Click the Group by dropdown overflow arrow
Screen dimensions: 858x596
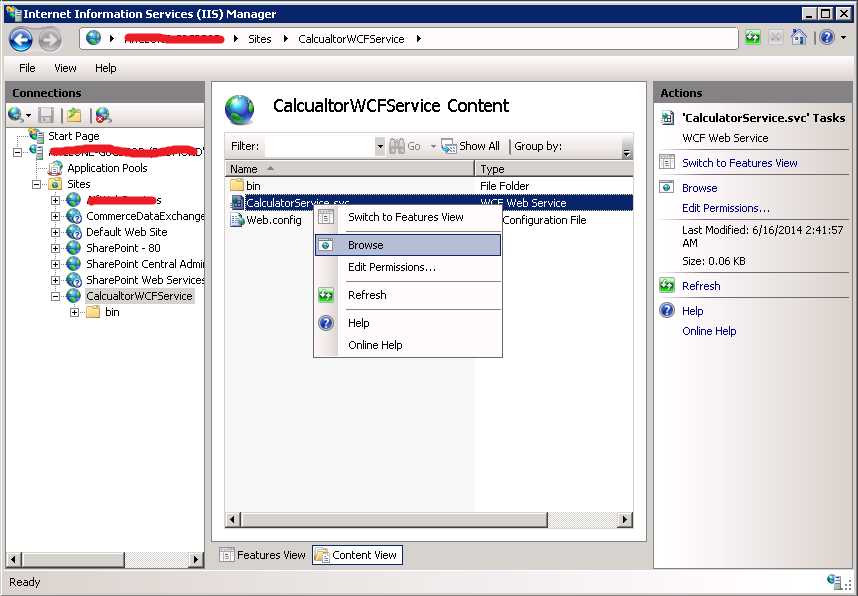point(627,152)
